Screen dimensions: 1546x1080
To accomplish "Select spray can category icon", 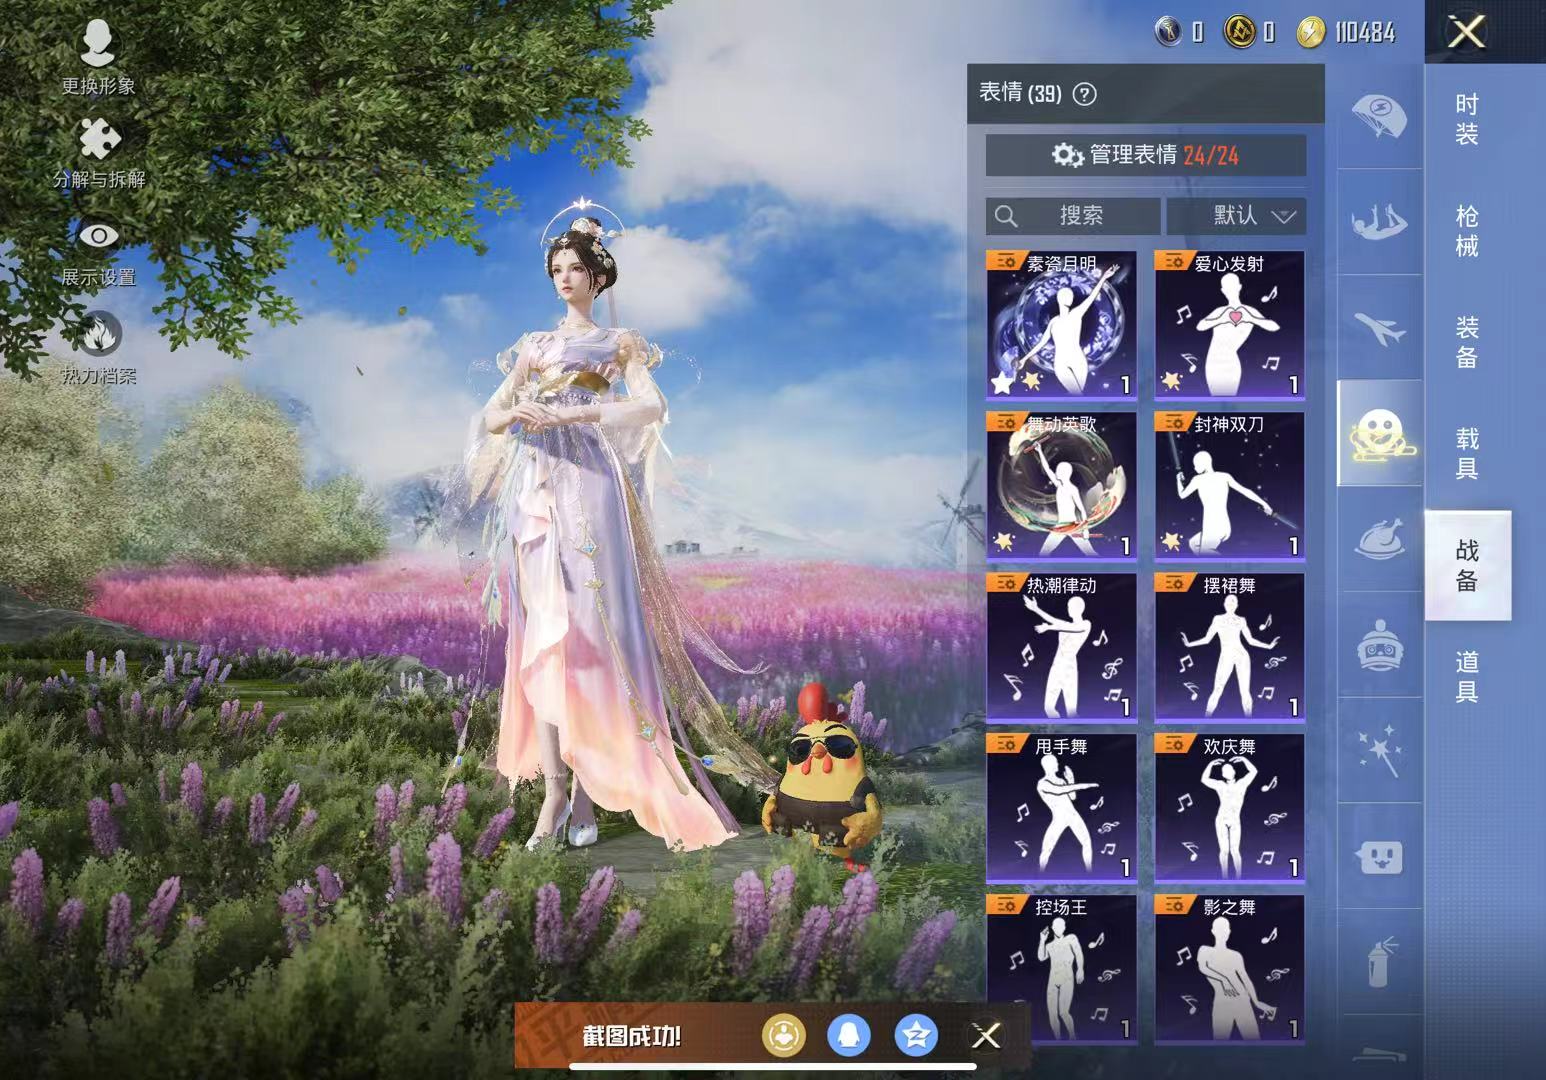I will (1379, 962).
